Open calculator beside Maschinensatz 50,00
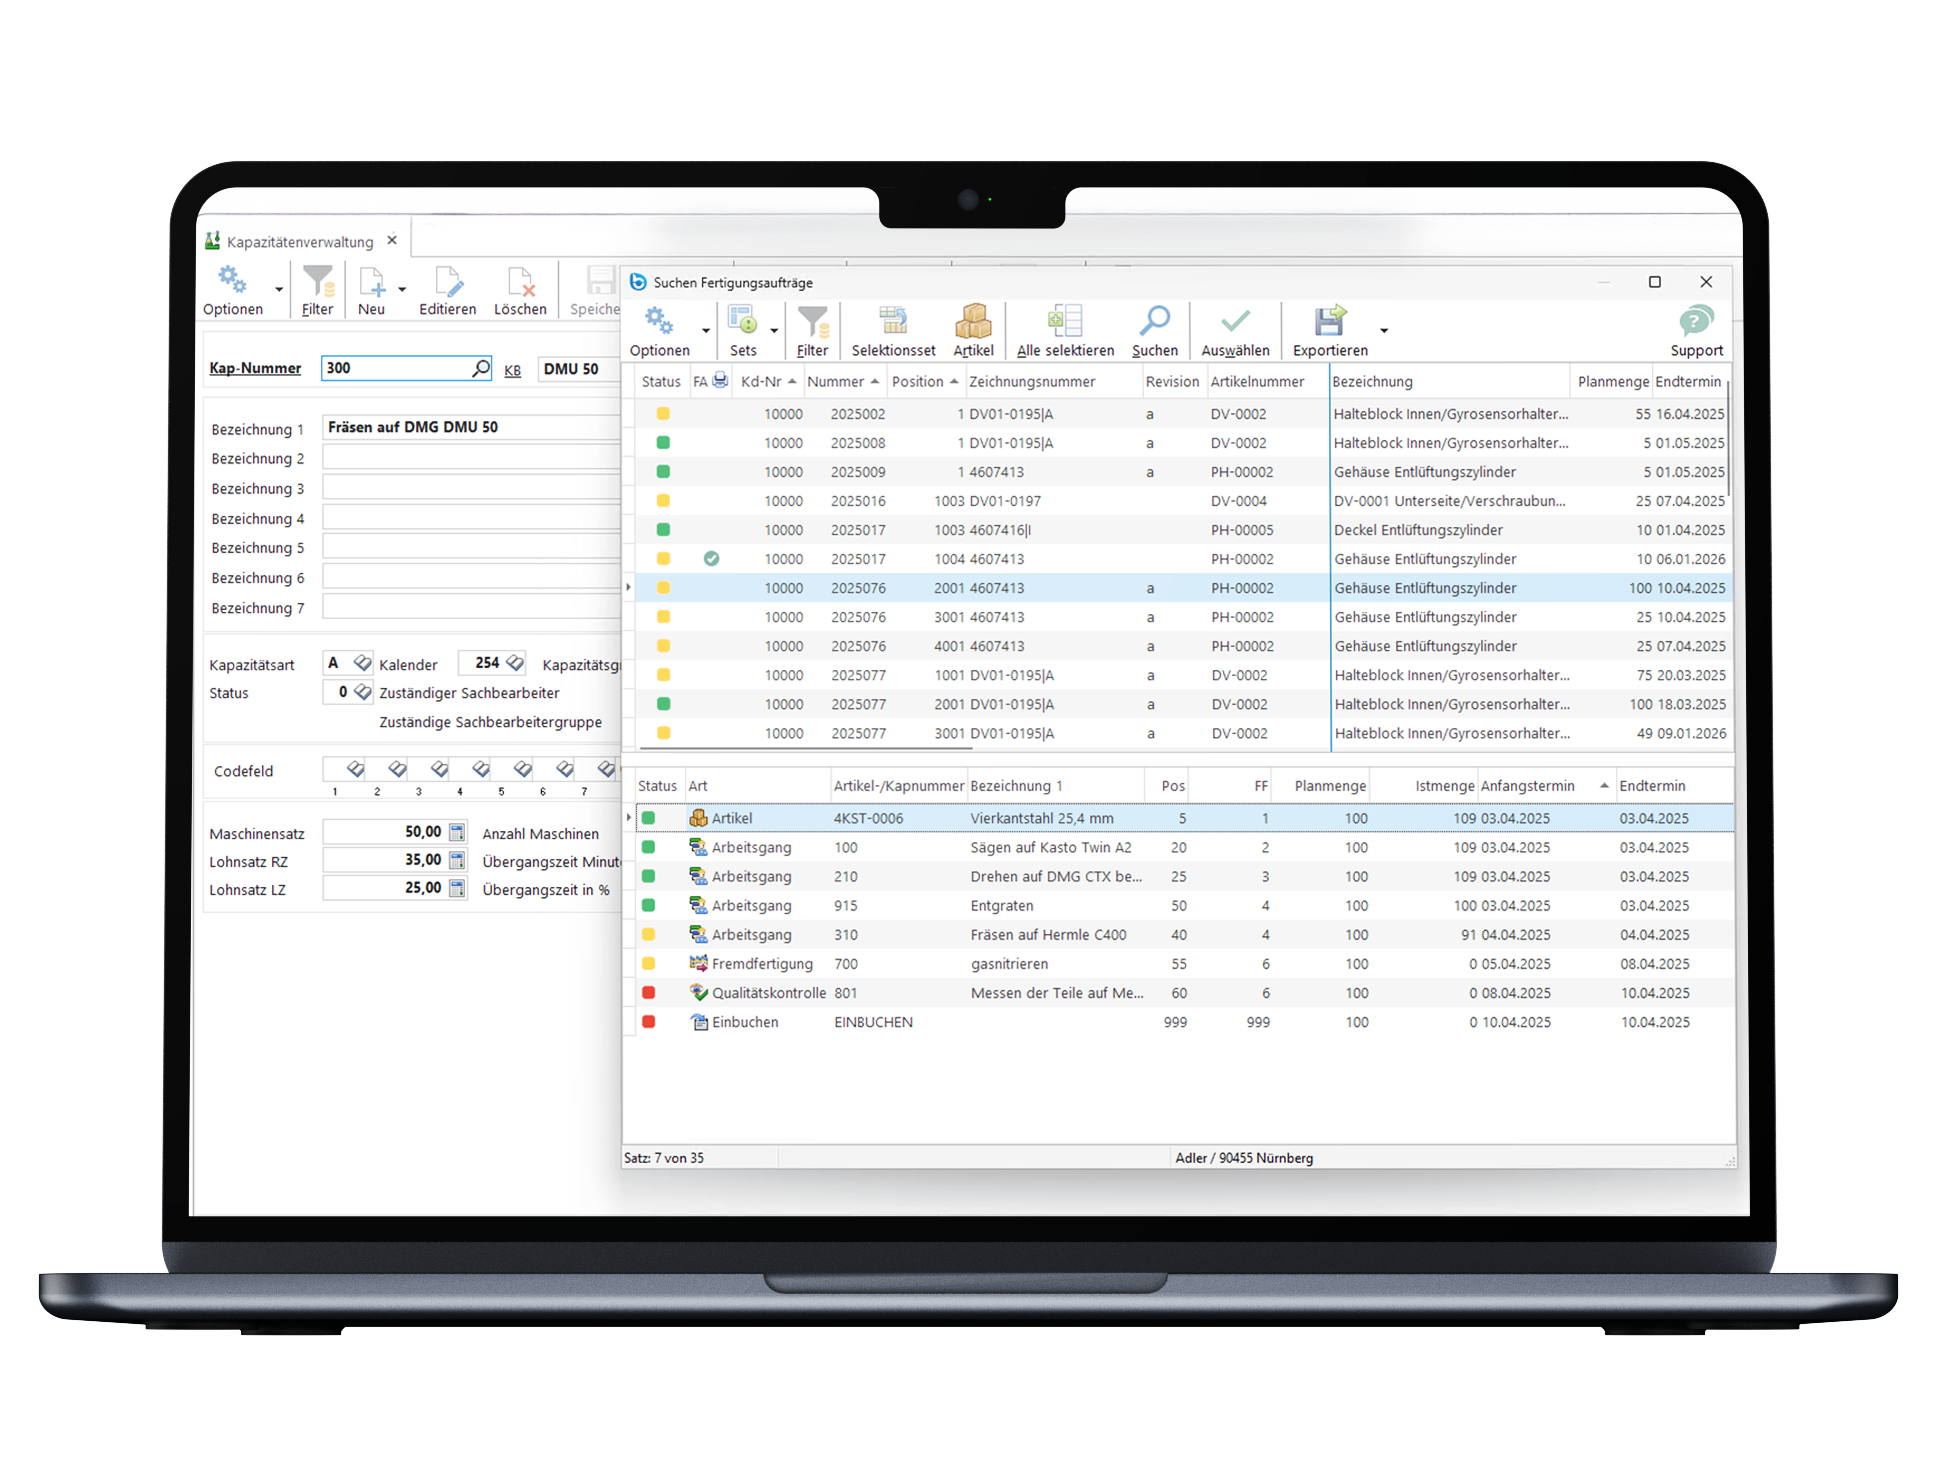 (x=457, y=832)
